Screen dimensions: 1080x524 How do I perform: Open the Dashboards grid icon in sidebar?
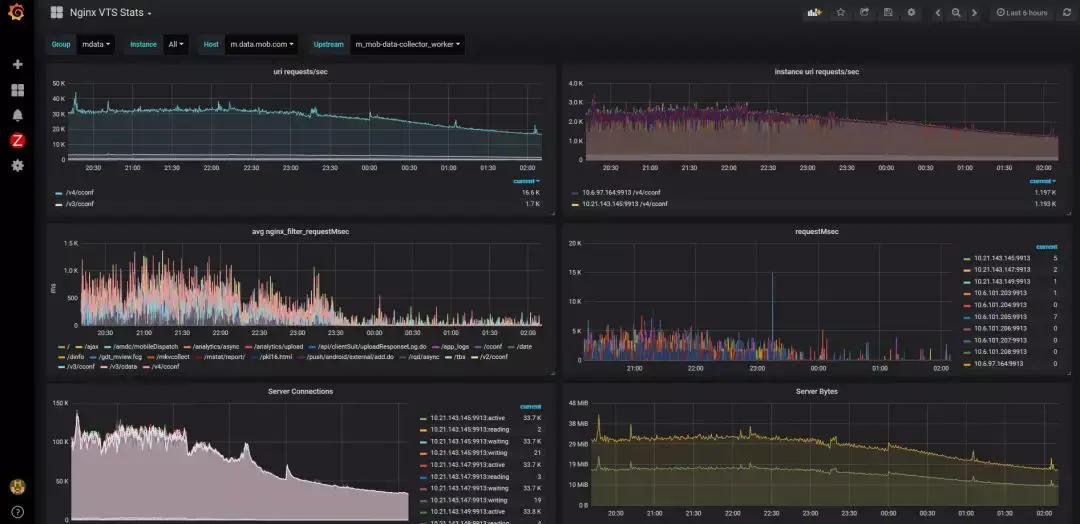(18, 90)
